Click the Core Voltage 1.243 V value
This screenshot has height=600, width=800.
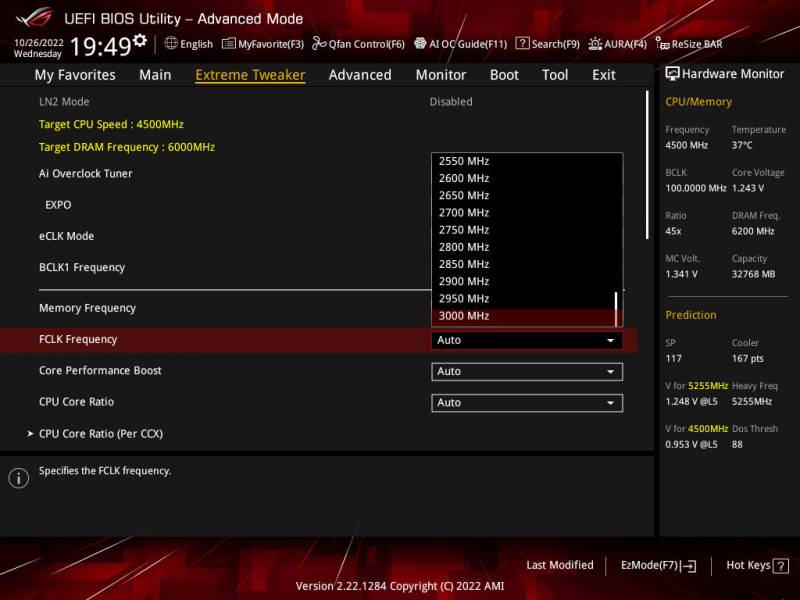click(747, 188)
